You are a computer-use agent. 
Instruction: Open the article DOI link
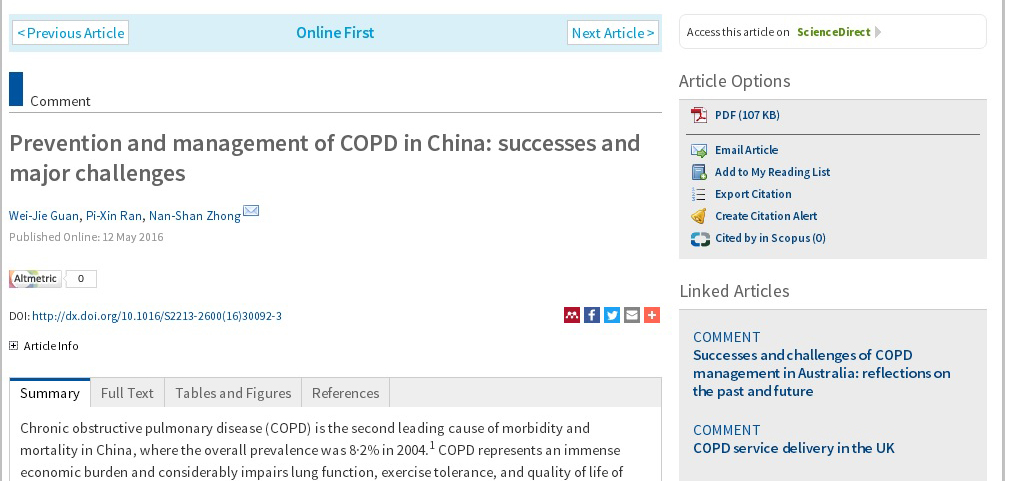pyautogui.click(x=157, y=316)
